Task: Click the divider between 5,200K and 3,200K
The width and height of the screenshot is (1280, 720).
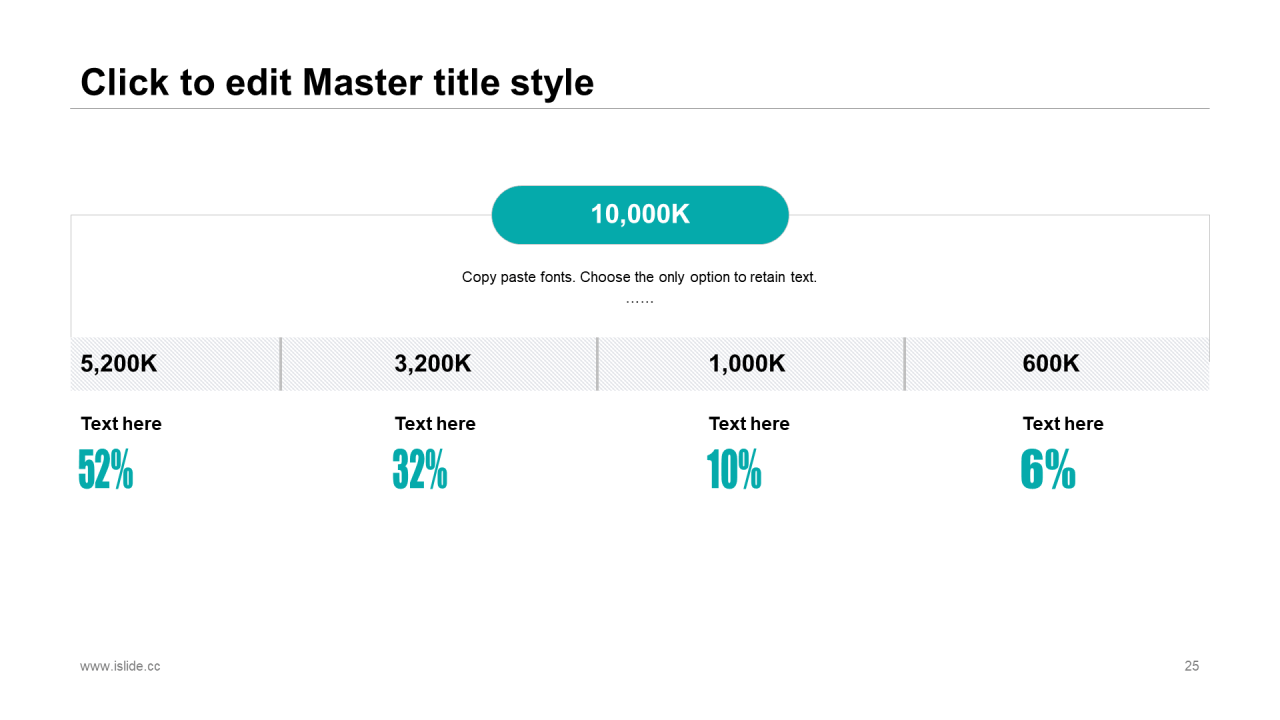Action: pyautogui.click(x=281, y=364)
